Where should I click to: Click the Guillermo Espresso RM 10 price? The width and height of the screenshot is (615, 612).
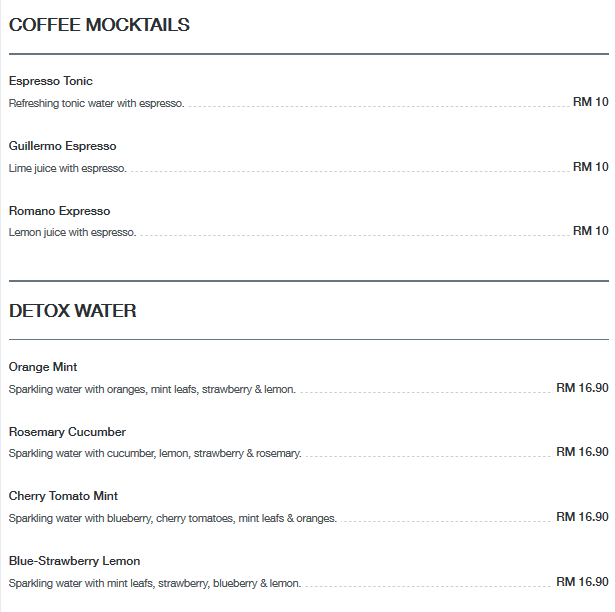point(590,167)
